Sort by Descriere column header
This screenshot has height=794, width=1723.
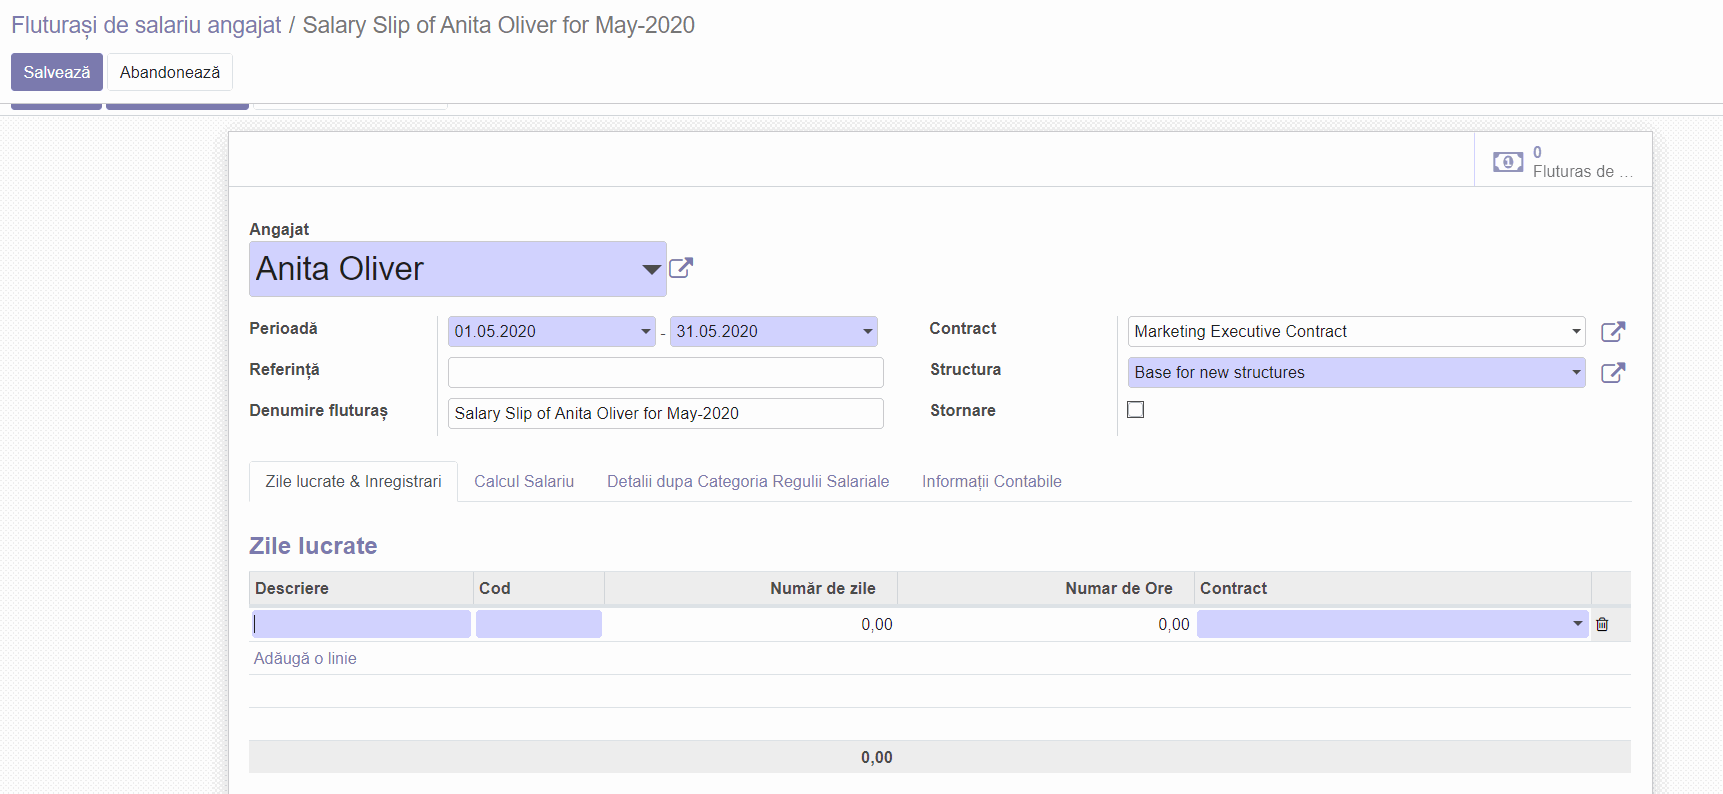coord(361,589)
